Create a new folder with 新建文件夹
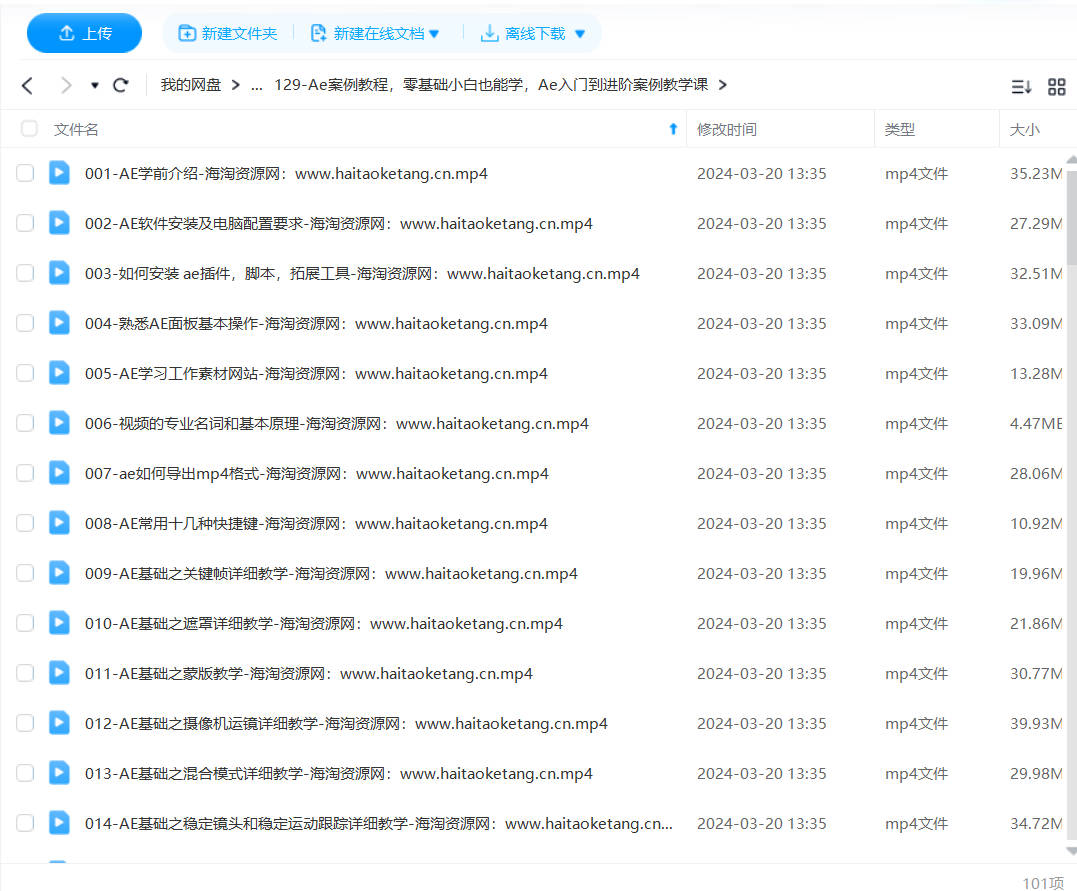The image size is (1077, 891). point(227,33)
